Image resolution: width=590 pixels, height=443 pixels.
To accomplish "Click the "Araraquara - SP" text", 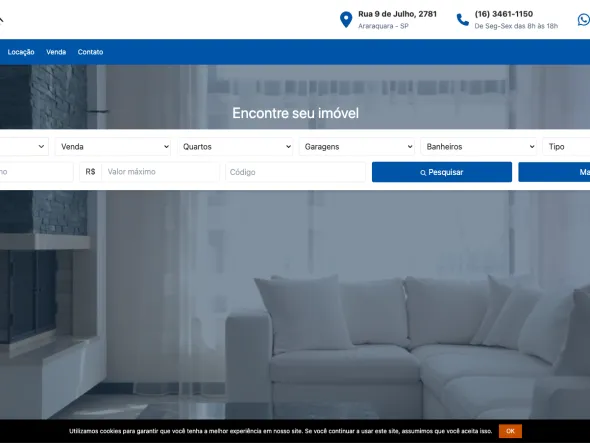I will point(383,26).
